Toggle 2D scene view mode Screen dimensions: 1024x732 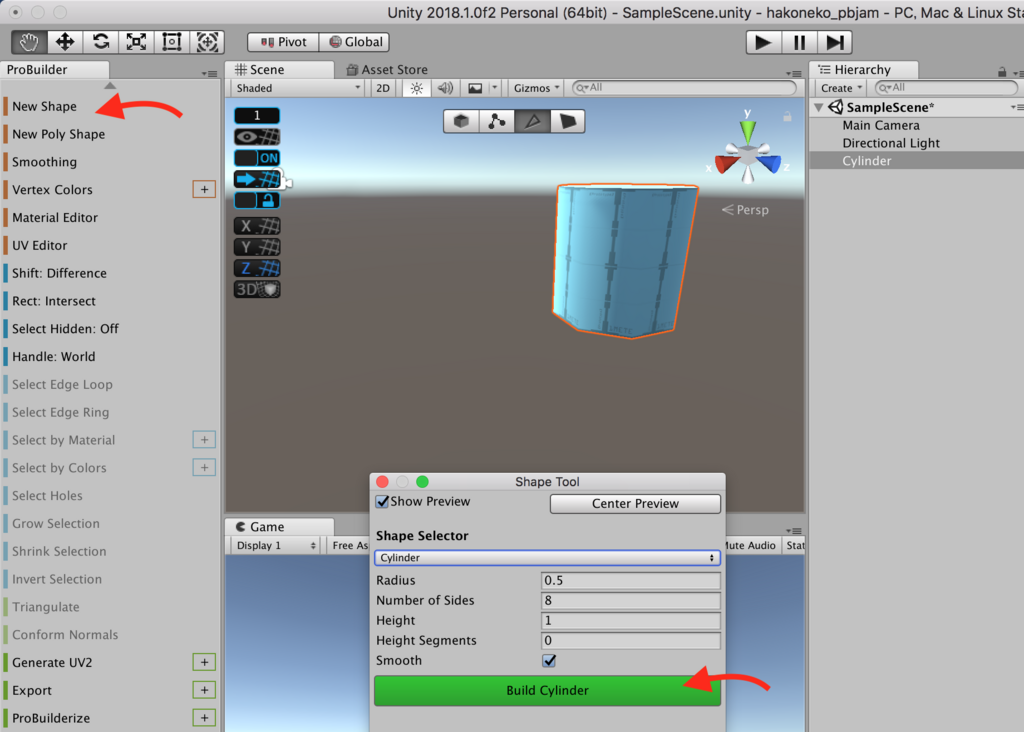tap(383, 88)
